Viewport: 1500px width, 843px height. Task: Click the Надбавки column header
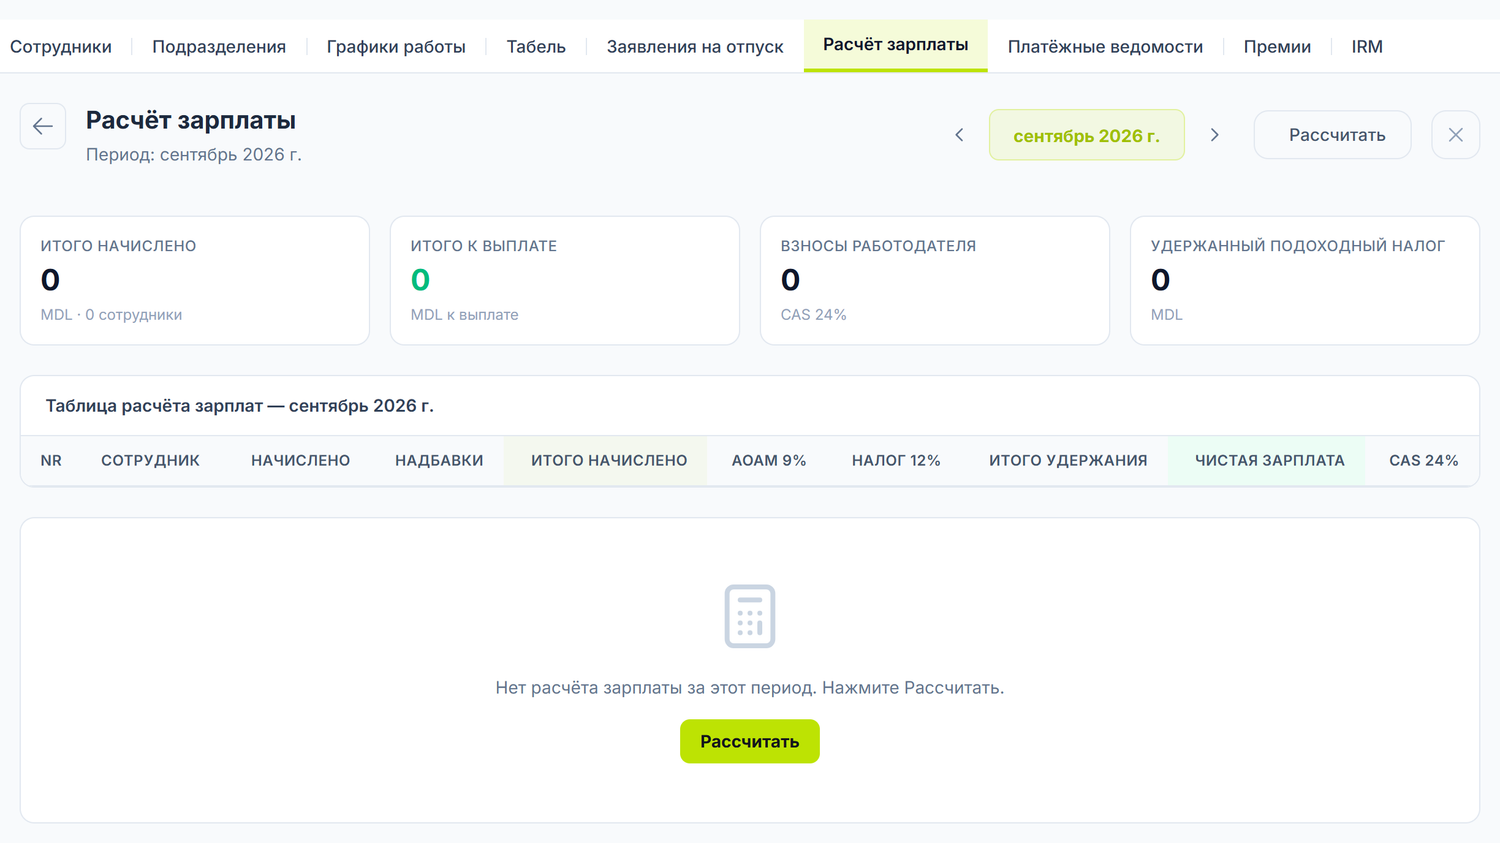(x=439, y=461)
